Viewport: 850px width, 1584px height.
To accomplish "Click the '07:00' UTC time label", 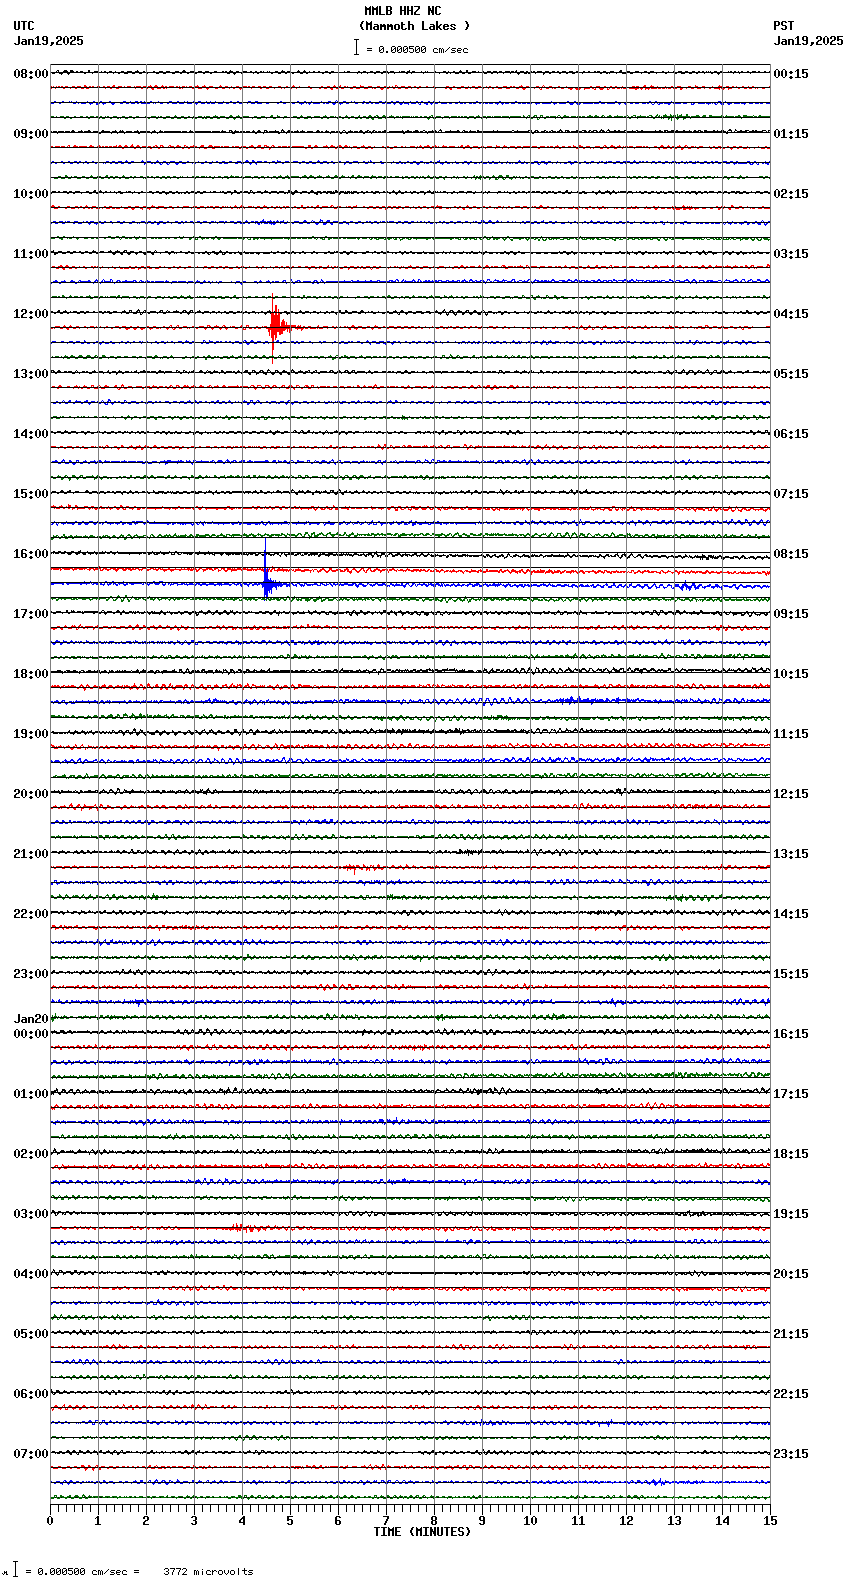I will (30, 1454).
